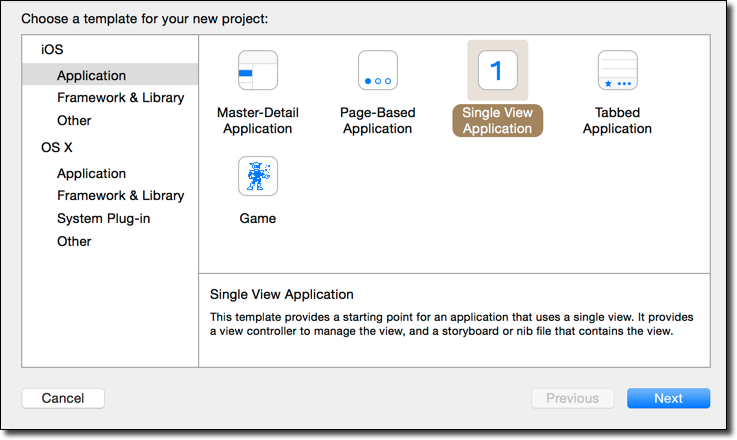Screen dimensions: 737x440
Task: Select the Tabbed Application template icon
Action: 618,71
